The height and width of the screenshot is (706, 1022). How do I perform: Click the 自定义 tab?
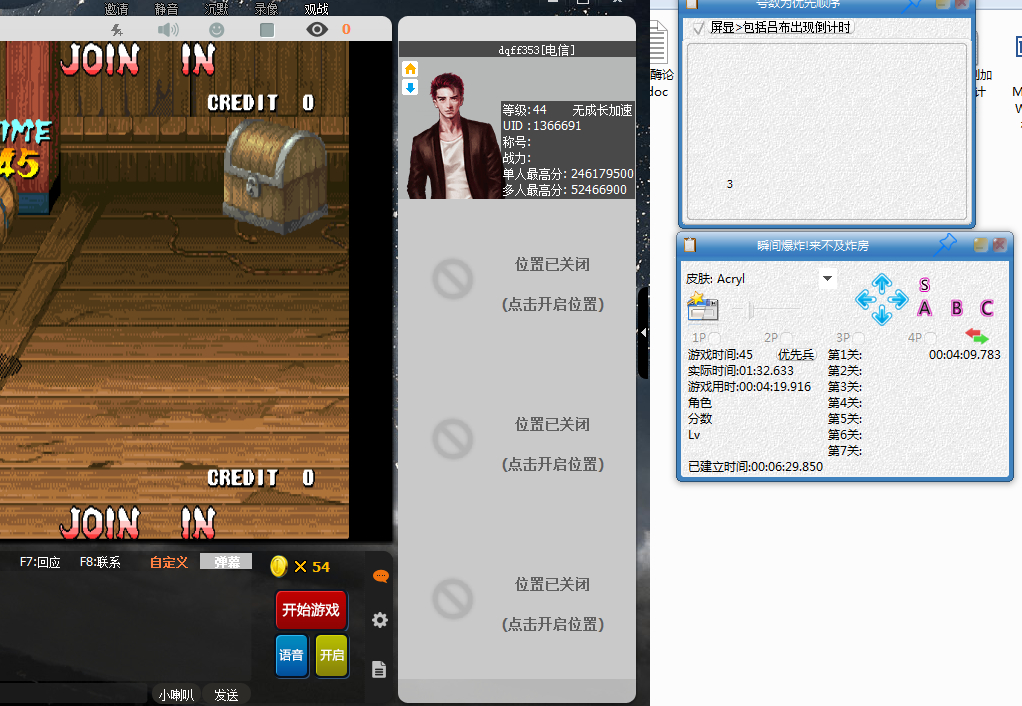(169, 562)
